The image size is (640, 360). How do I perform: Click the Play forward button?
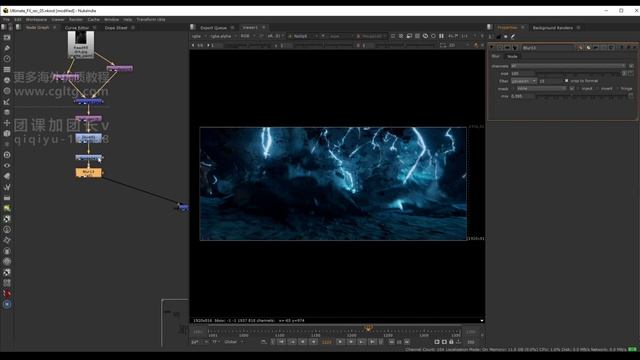point(340,342)
